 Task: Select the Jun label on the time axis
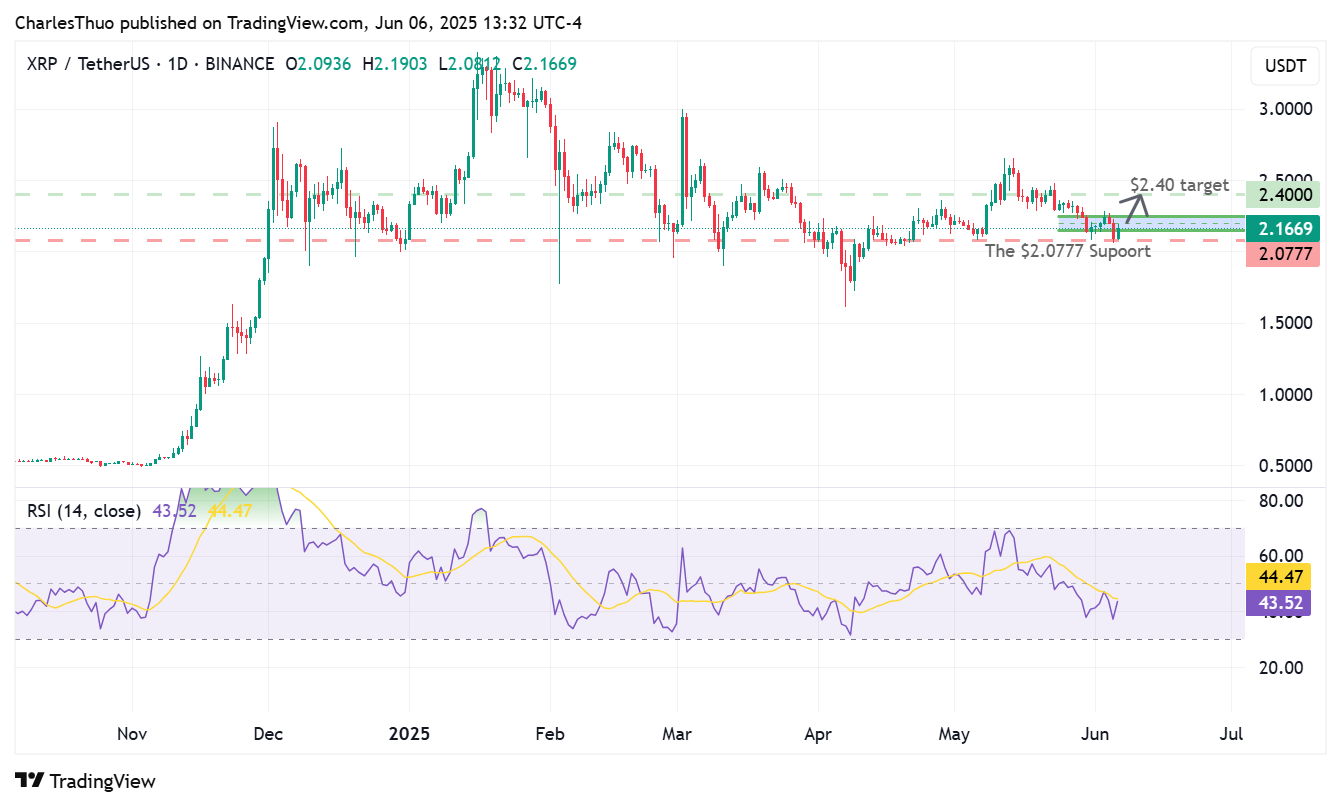click(1096, 733)
